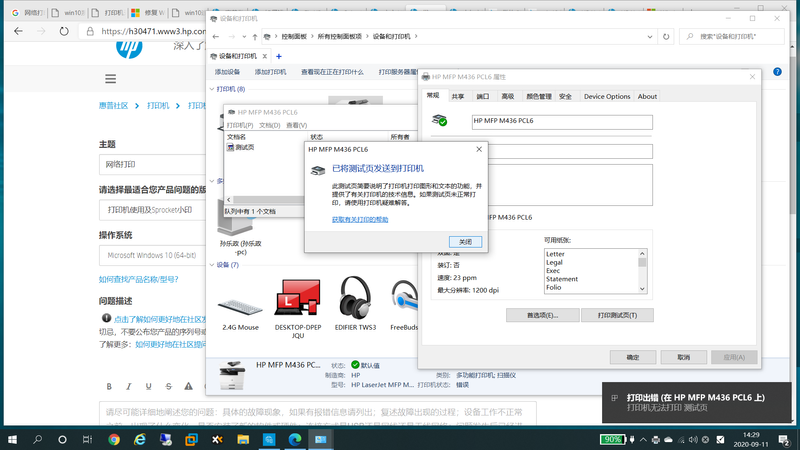Screen dimensions: 800x450
Task: Open the 打印机(P) menu in print queue
Action: 240,126
